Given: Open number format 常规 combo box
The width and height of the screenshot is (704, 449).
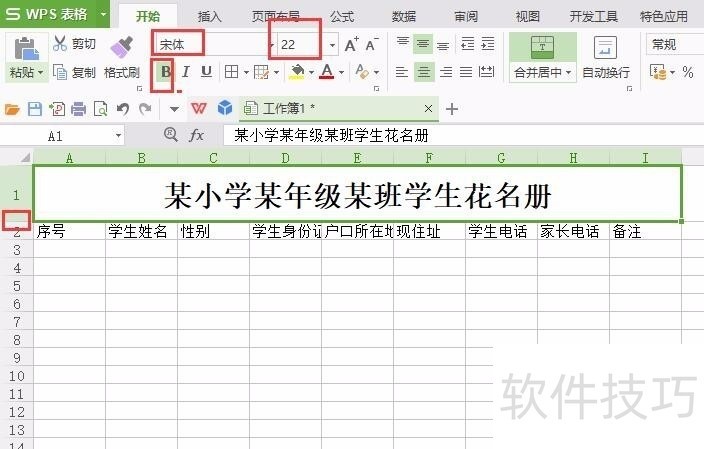Looking at the screenshot, I should [675, 44].
